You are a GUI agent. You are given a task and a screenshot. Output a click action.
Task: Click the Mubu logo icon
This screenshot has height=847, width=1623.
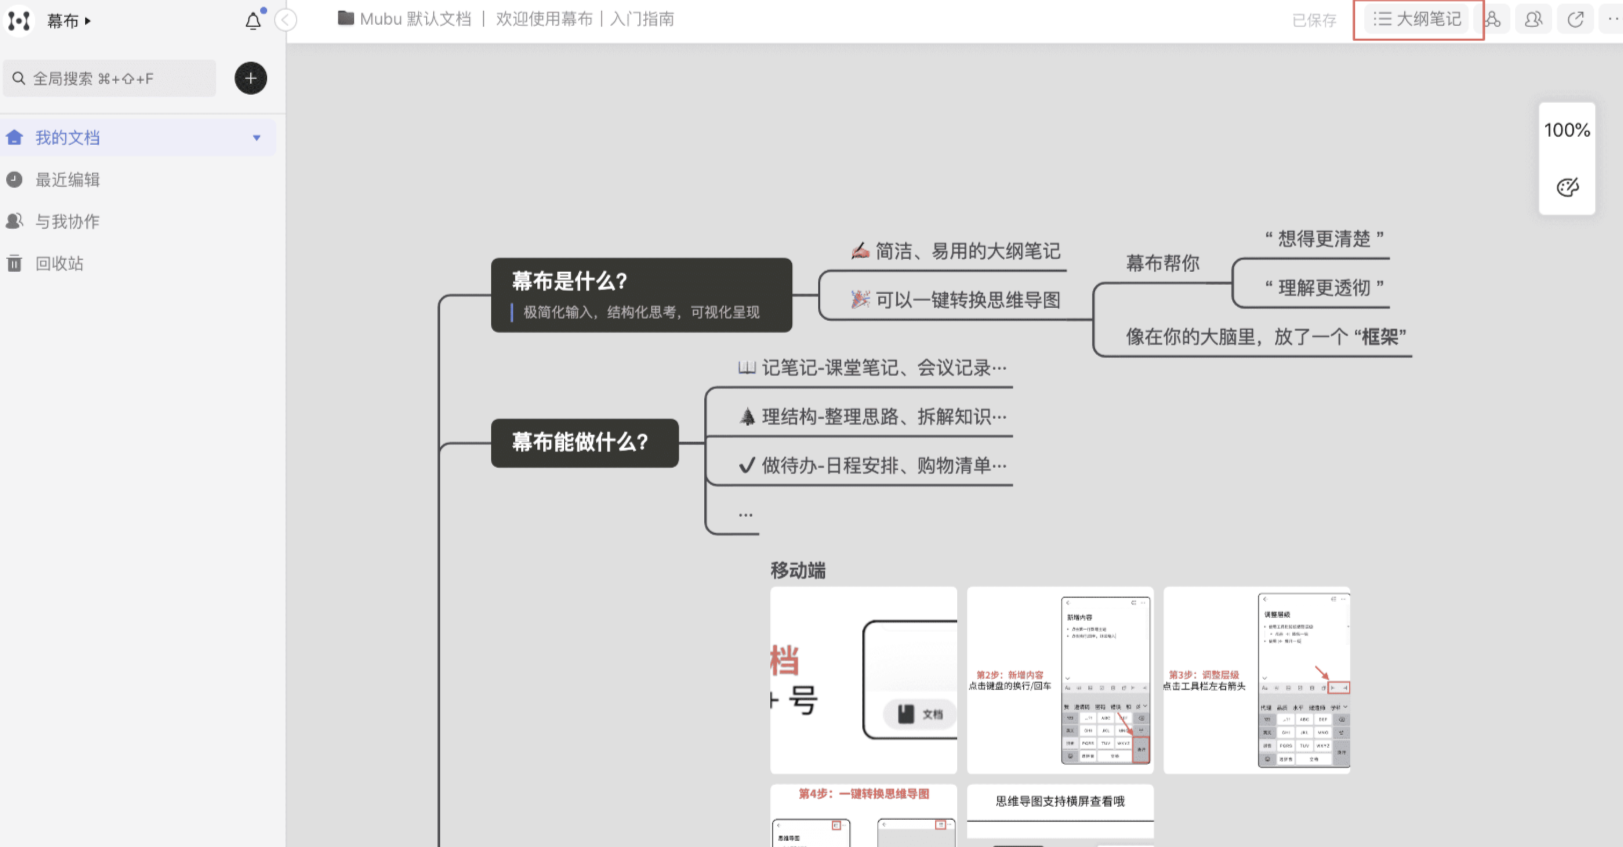(x=19, y=20)
